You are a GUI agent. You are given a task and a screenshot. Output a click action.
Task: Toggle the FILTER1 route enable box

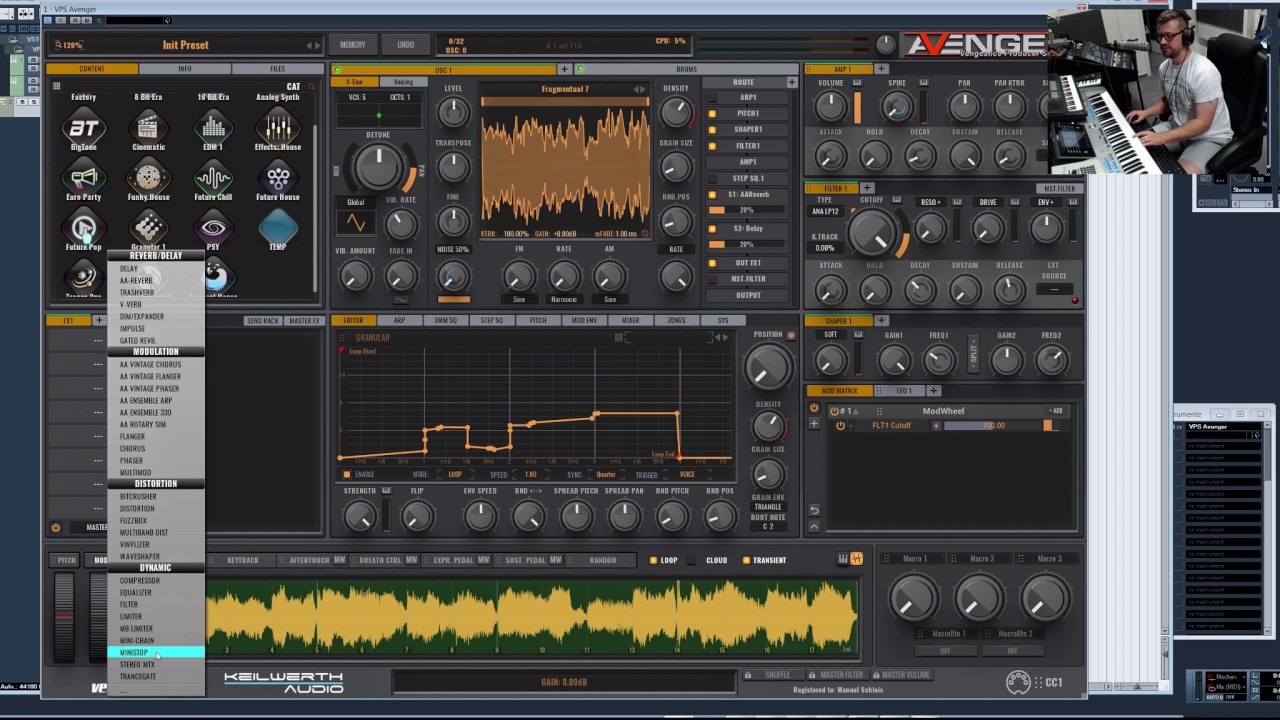click(712, 145)
